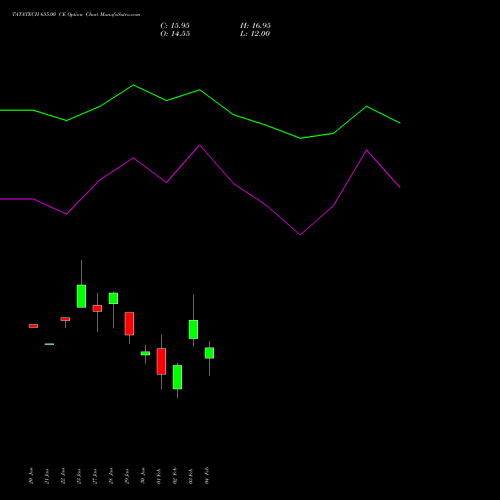The height and width of the screenshot is (500, 500).
Task: Click the green candle for 02 Feb
Action: (x=177, y=377)
